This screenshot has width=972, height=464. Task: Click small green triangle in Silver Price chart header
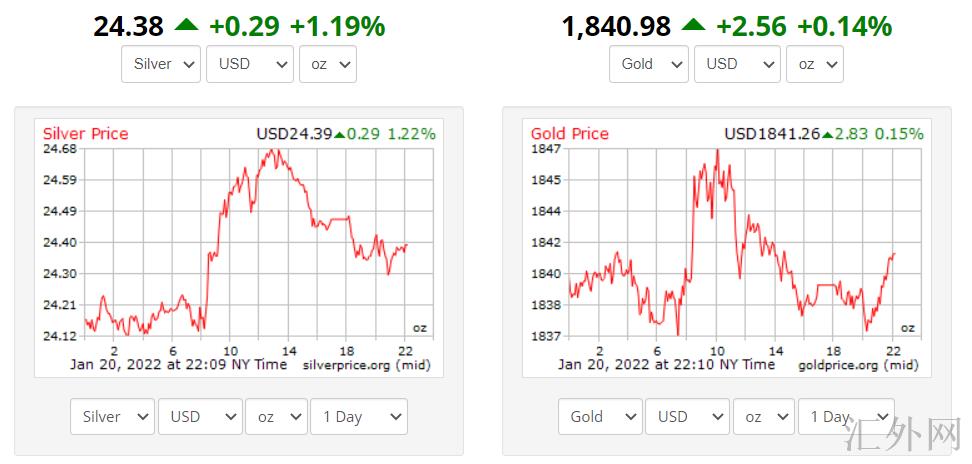[340, 134]
